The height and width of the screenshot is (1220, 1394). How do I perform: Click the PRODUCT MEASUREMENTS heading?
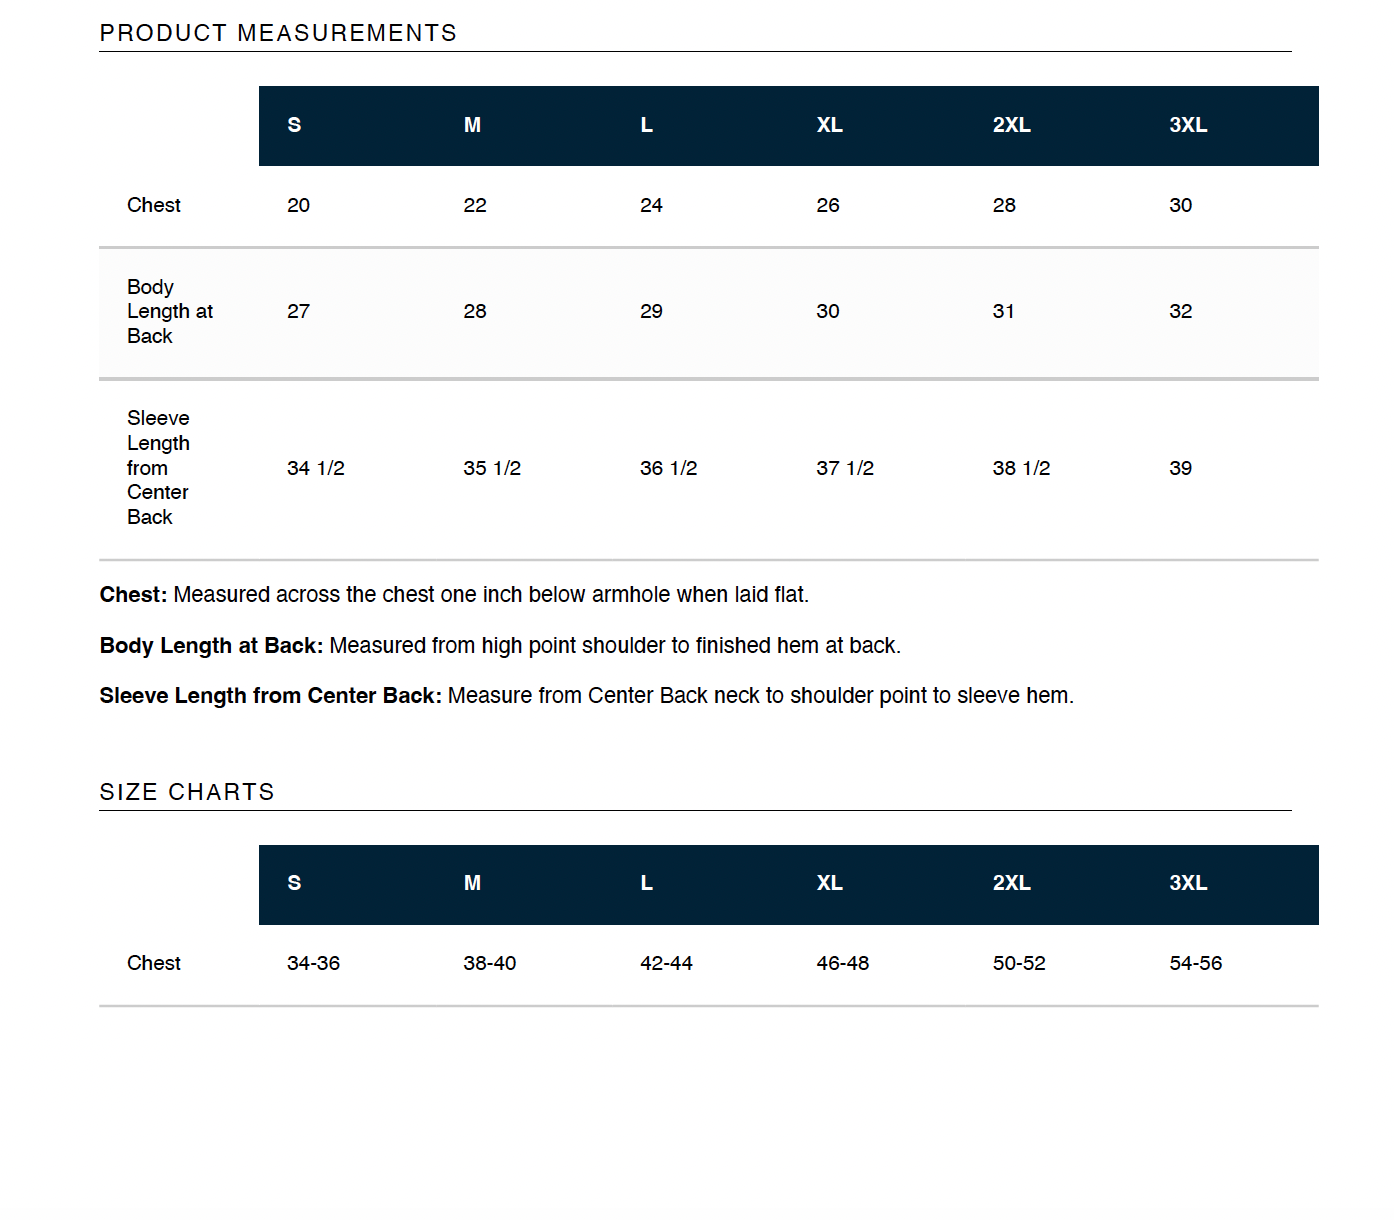tap(278, 33)
